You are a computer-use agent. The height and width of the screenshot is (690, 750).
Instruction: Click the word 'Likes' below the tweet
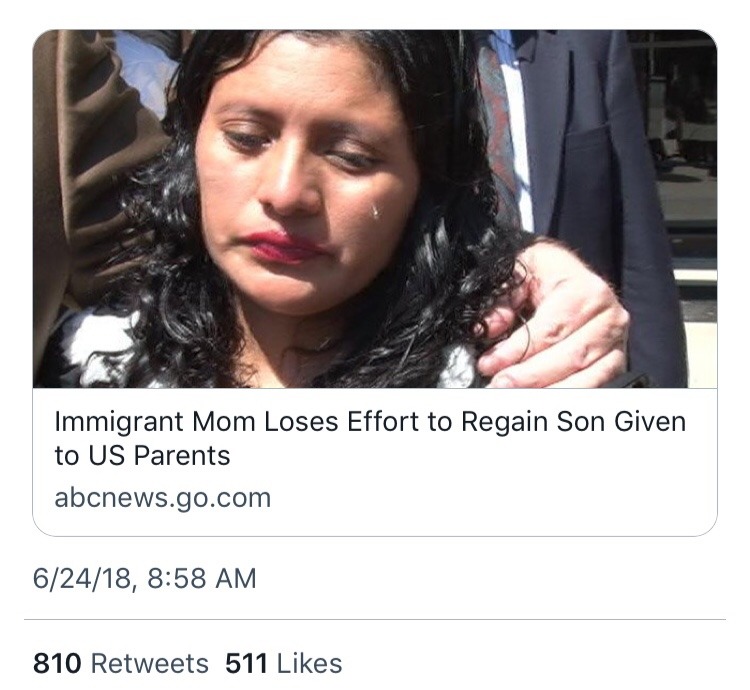point(309,663)
